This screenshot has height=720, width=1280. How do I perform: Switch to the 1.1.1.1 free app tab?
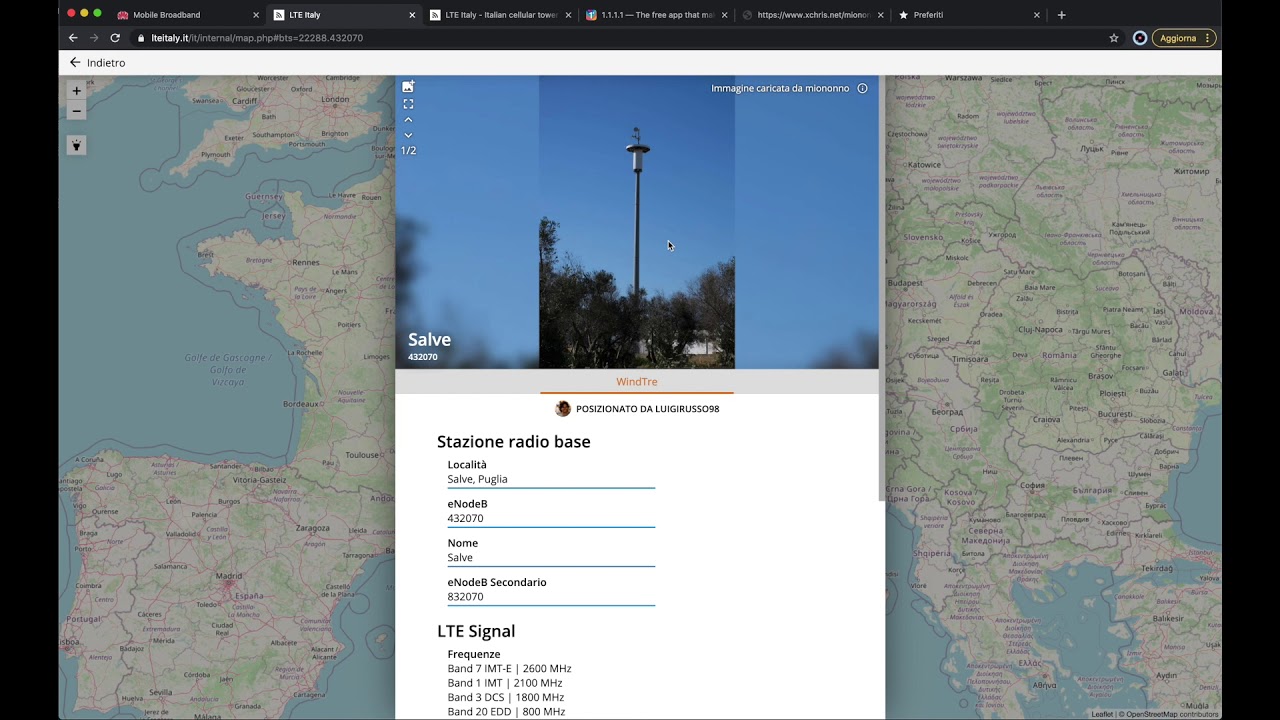click(656, 15)
